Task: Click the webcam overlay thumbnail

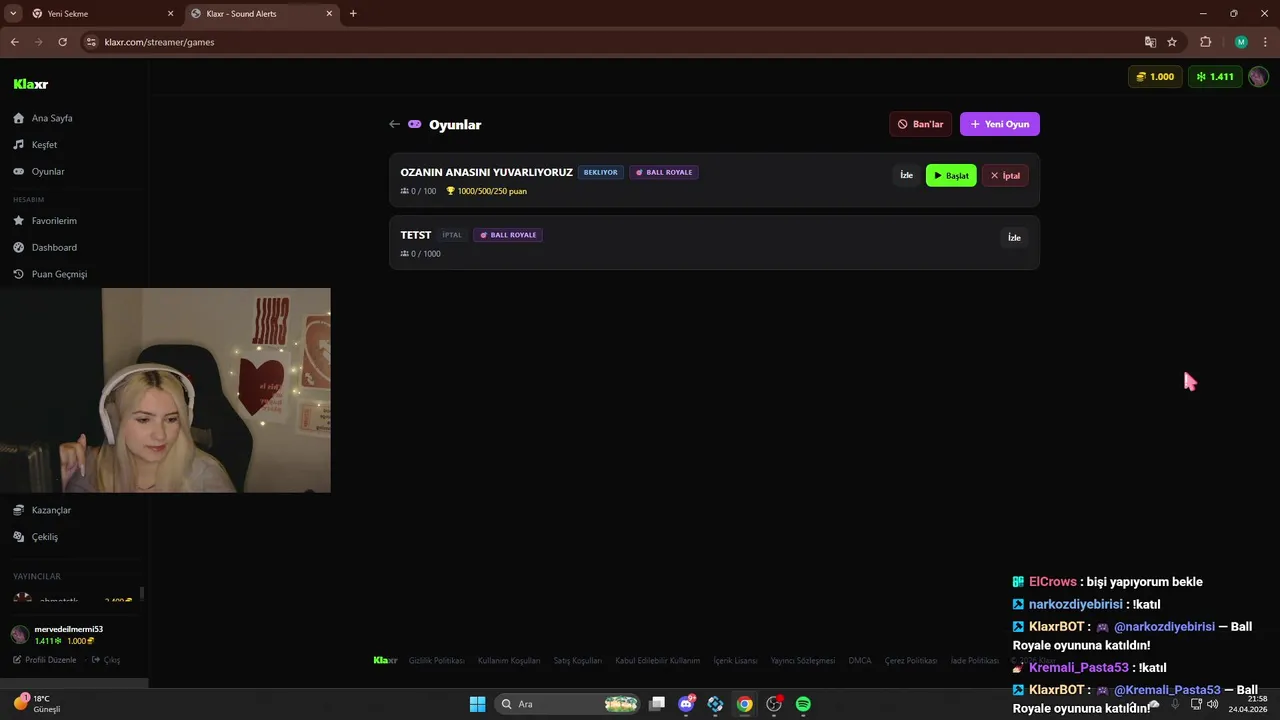Action: (165, 390)
